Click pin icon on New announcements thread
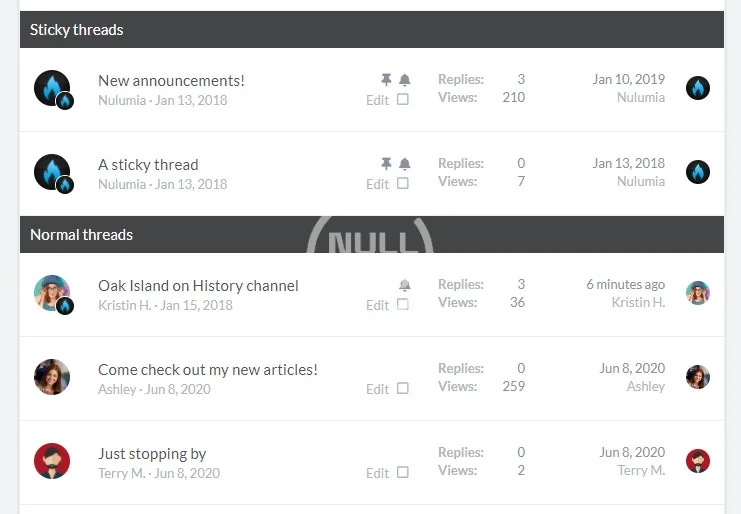Screen dimensions: 741x514 (386, 80)
